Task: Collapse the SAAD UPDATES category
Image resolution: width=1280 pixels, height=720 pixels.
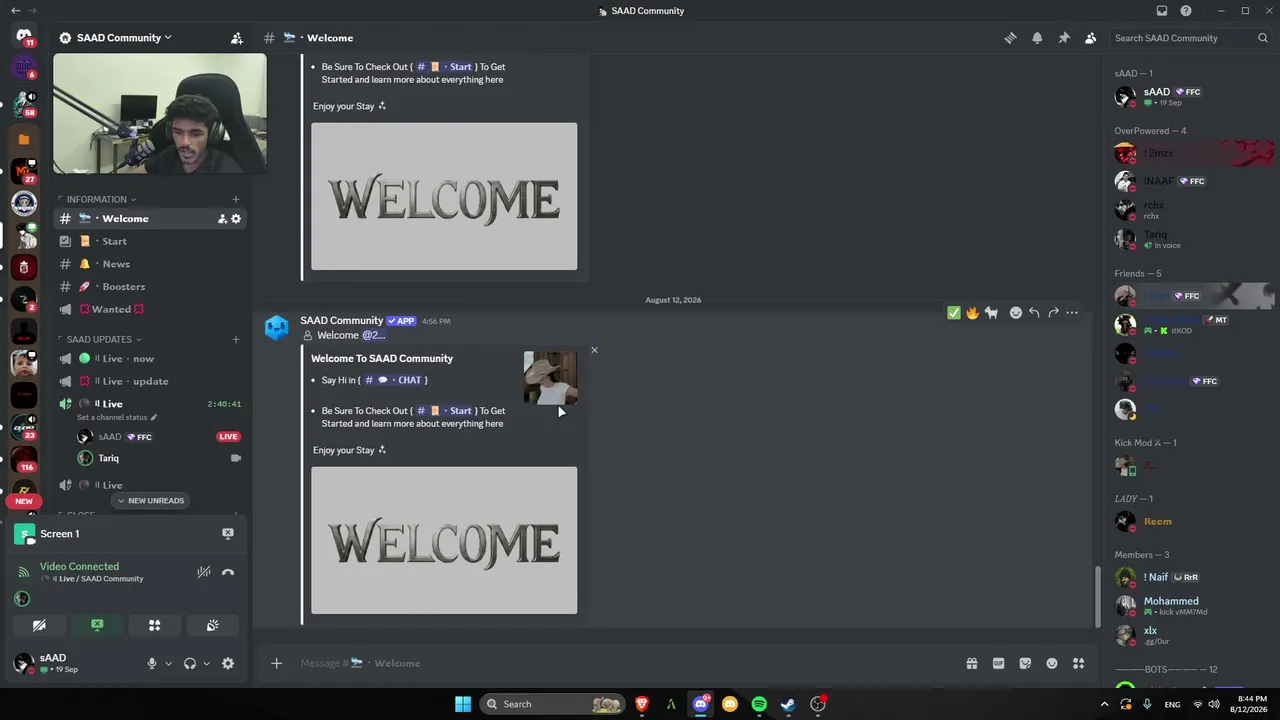Action: [x=104, y=339]
